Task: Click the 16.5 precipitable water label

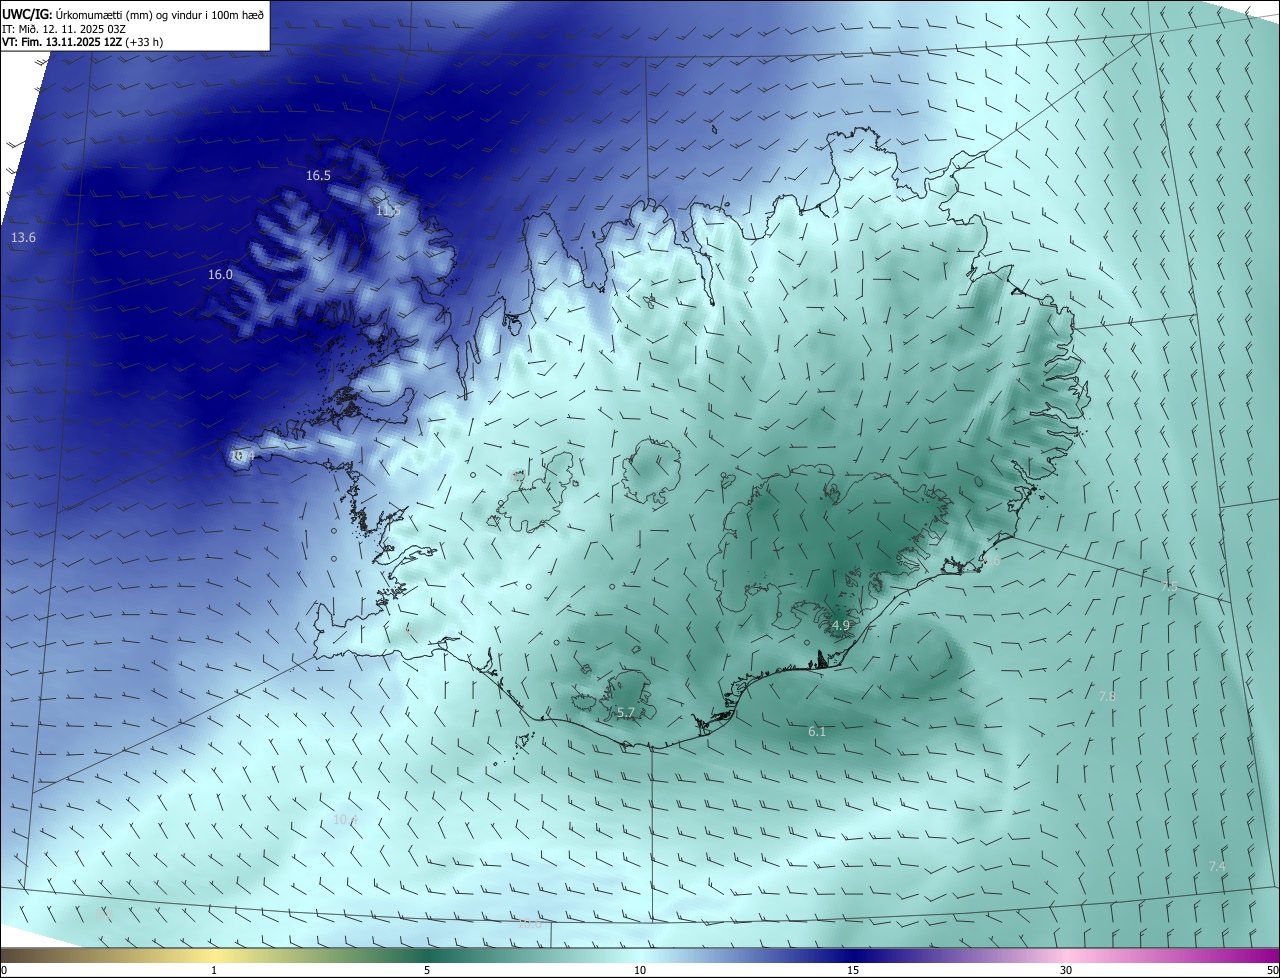Action: point(318,175)
